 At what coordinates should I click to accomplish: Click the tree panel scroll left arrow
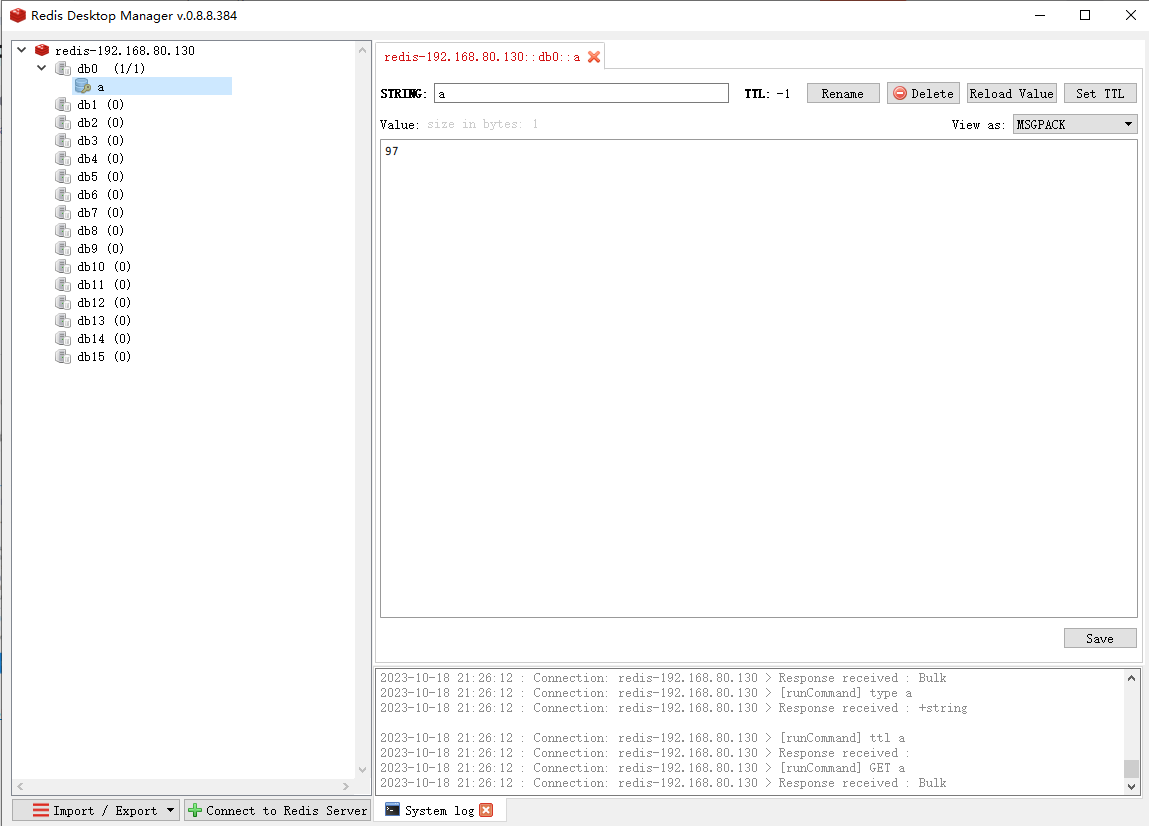tap(20, 786)
